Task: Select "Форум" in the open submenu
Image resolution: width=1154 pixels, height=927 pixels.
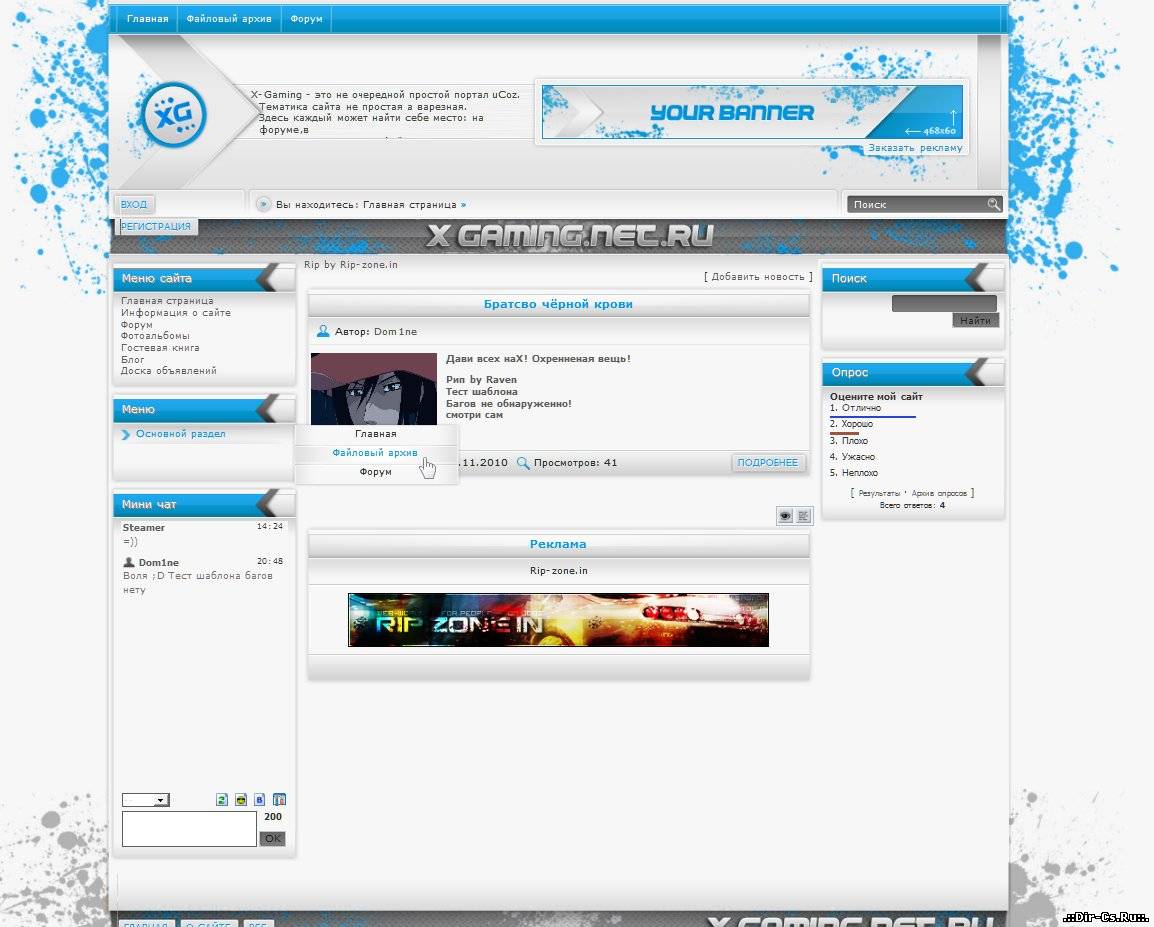Action: 375,470
